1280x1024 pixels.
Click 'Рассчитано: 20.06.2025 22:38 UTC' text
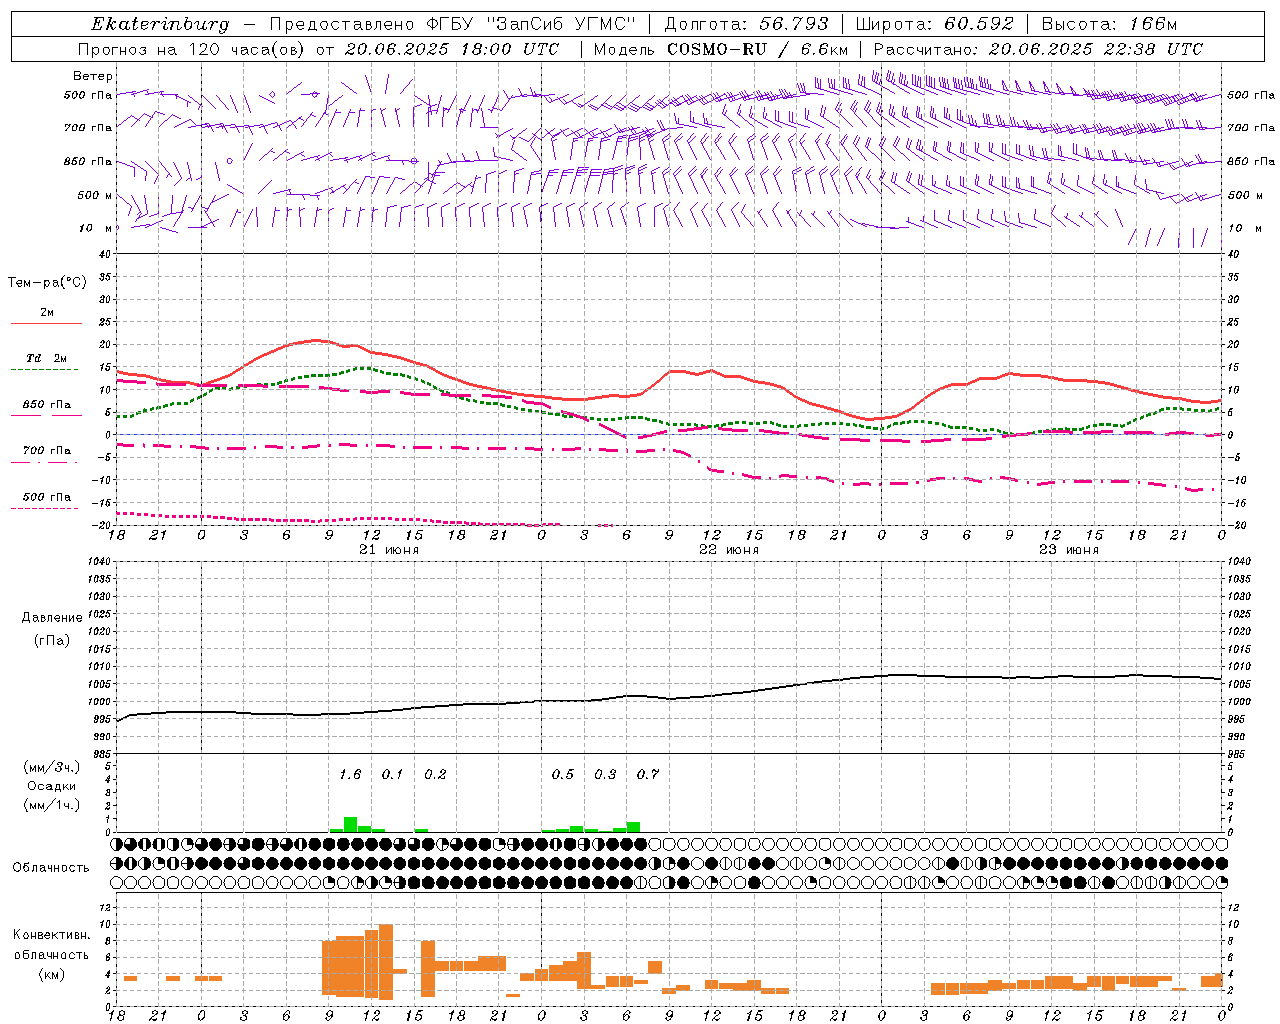pyautogui.click(x=1038, y=49)
